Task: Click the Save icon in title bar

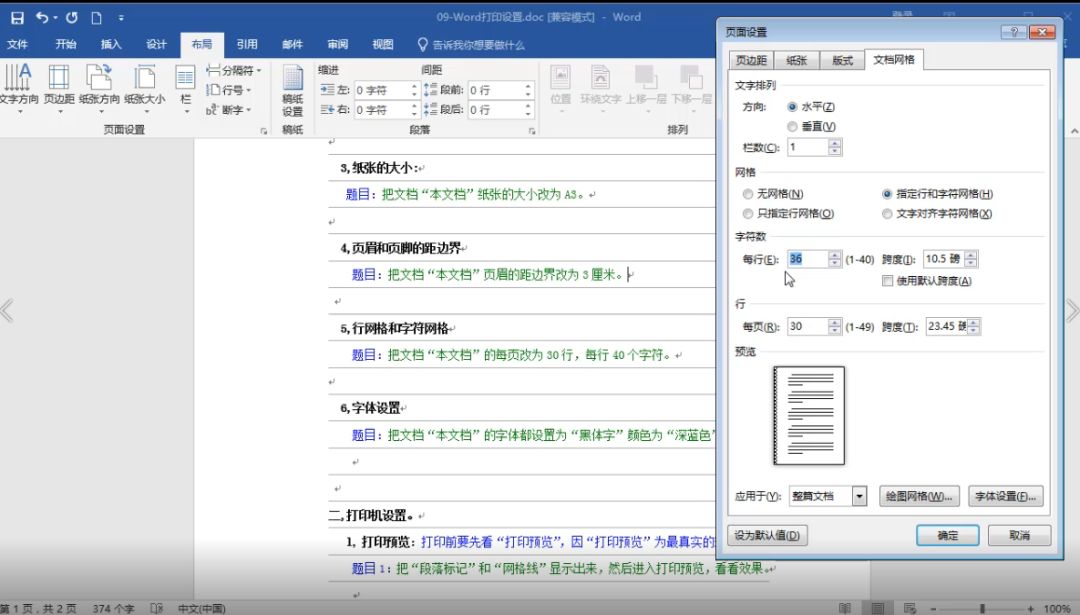Action: click(x=17, y=17)
